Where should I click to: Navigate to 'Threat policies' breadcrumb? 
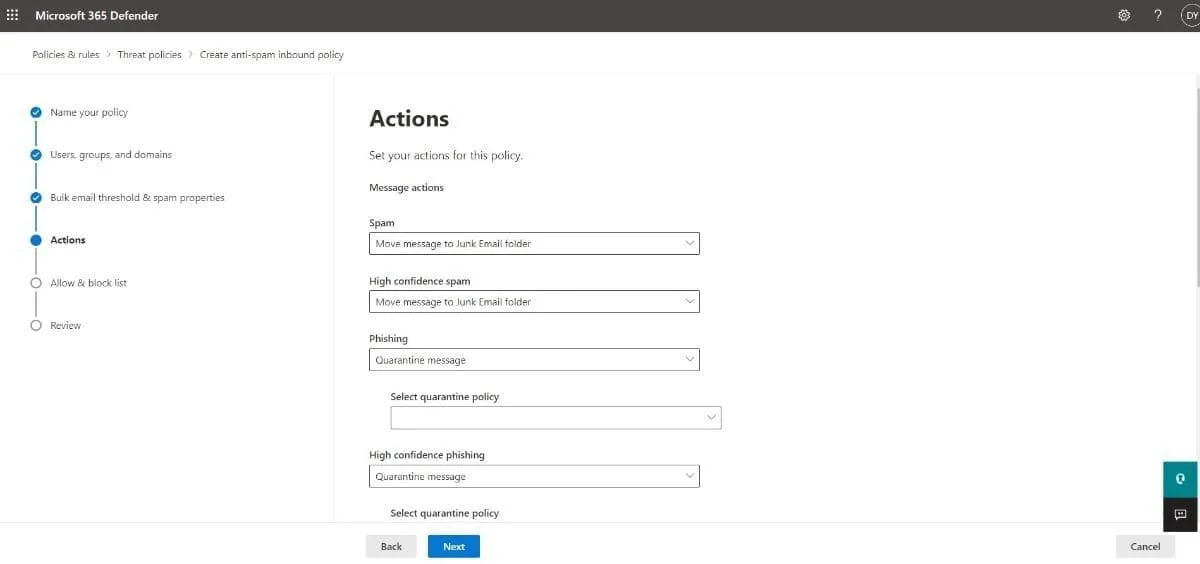click(x=149, y=55)
